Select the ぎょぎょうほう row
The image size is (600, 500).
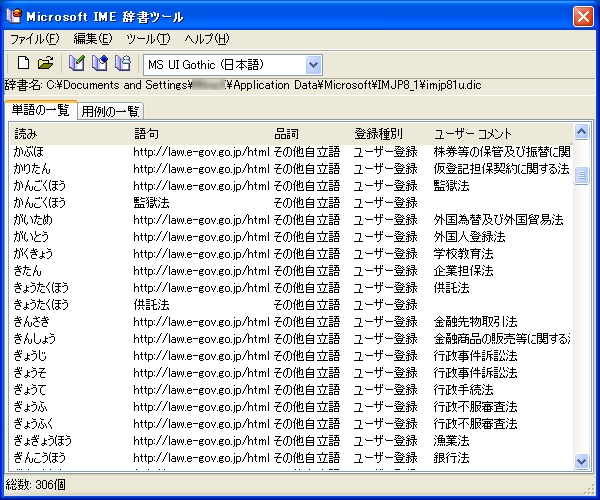[x=292, y=441]
